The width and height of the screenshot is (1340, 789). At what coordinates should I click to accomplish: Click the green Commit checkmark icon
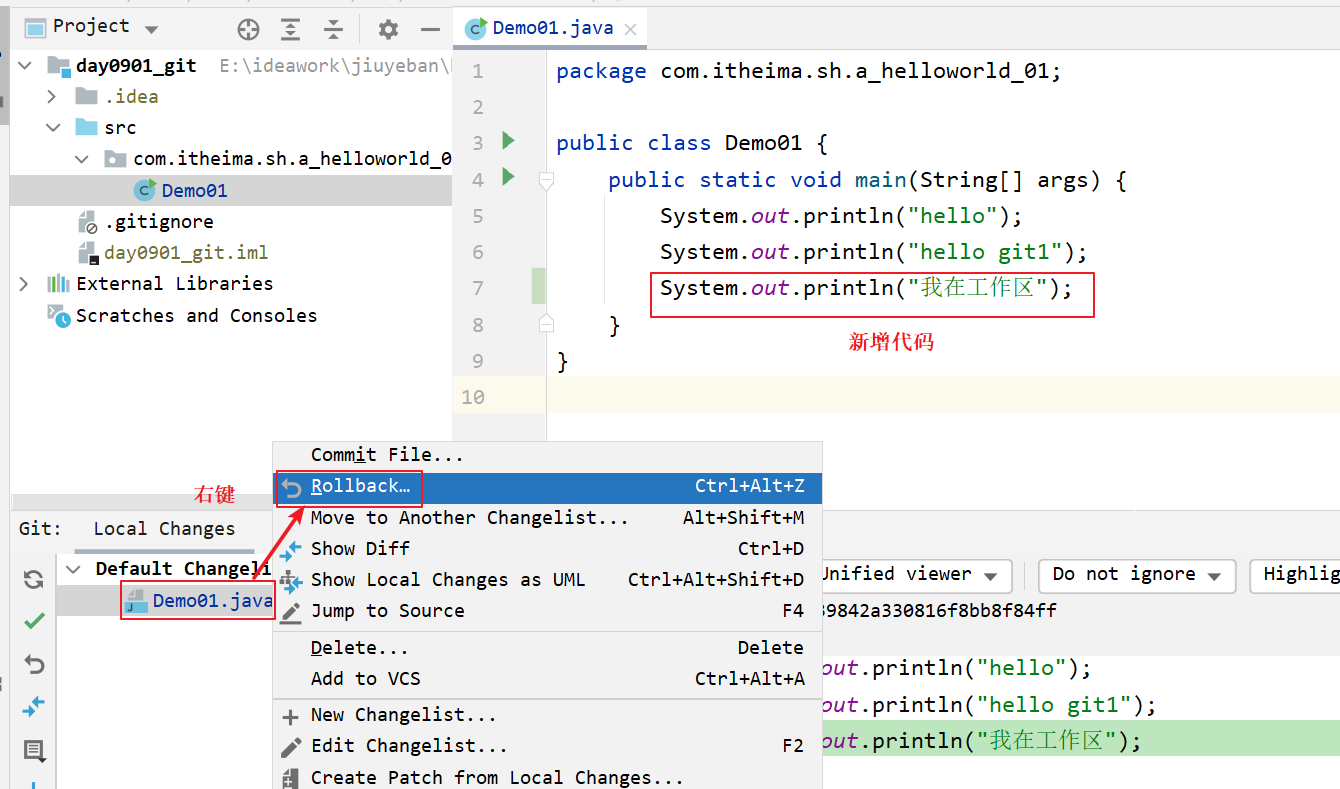[x=34, y=621]
